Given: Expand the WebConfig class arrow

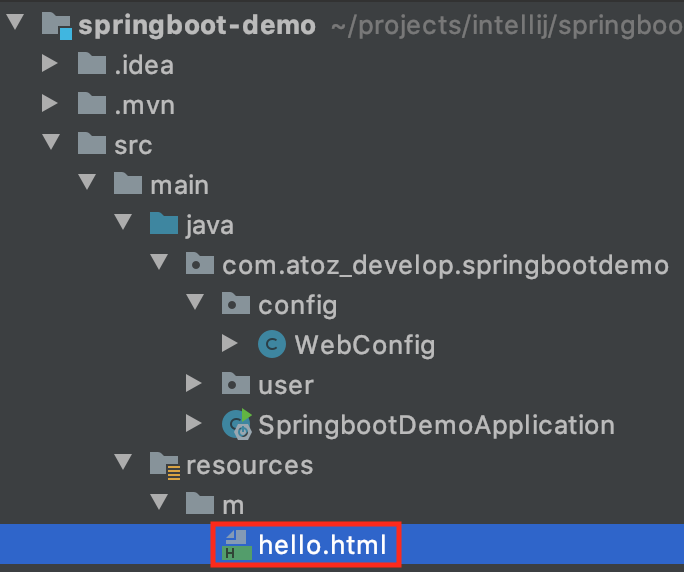Looking at the screenshot, I should [229, 343].
